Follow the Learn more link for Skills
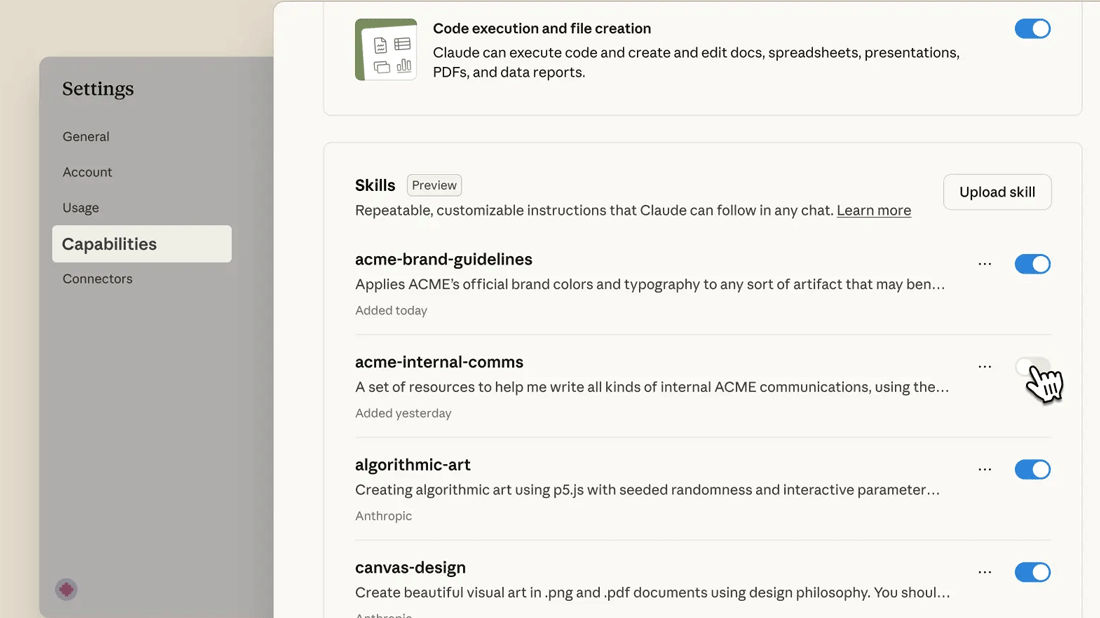Viewport: 1100px width, 618px height. coord(873,211)
